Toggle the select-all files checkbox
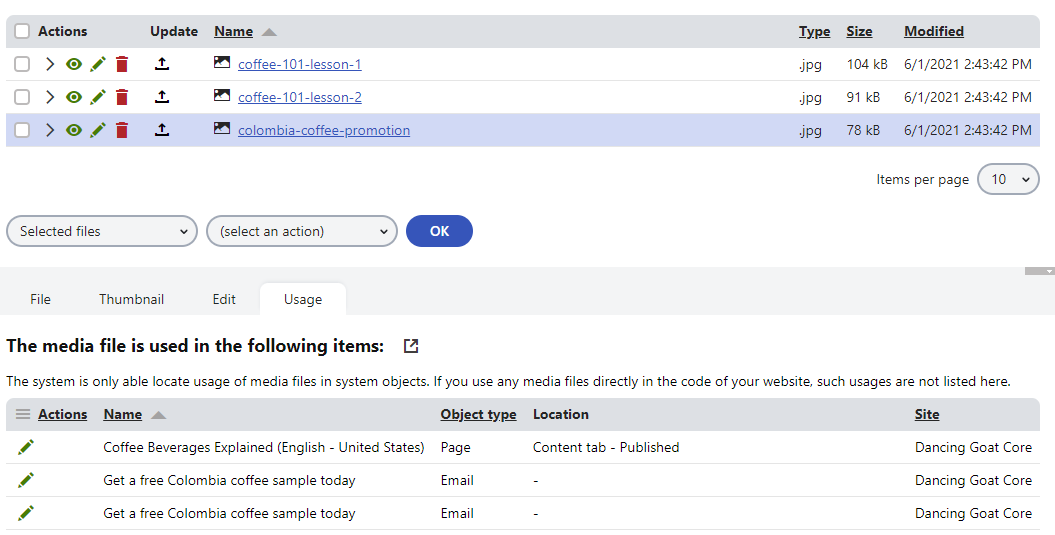Screen dimensions: 1055x535 click(22, 32)
